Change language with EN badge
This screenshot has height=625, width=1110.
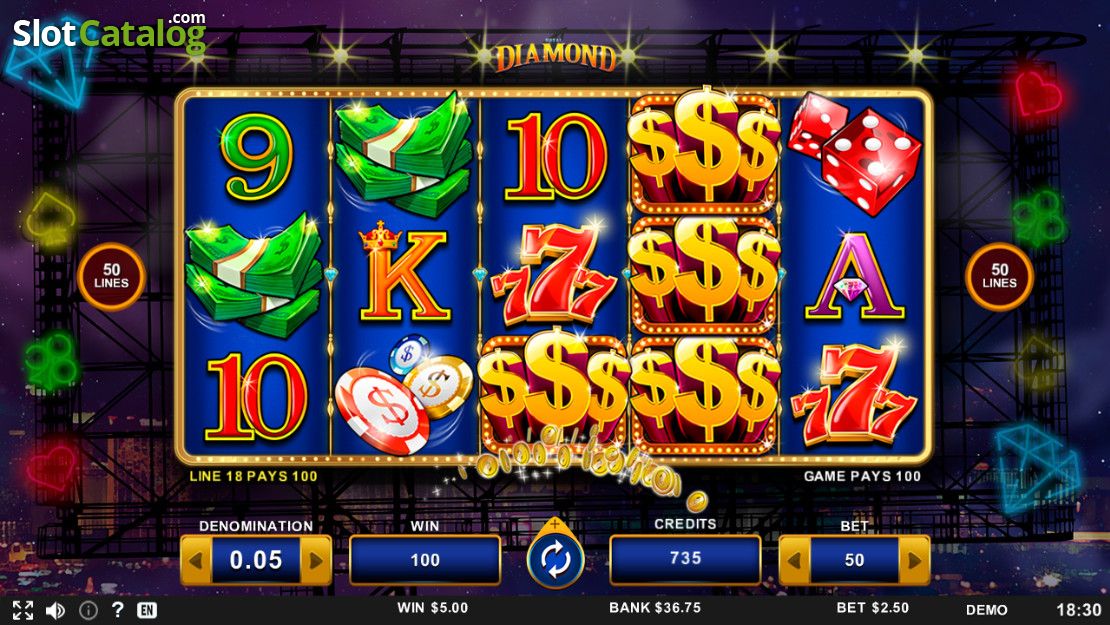(147, 610)
